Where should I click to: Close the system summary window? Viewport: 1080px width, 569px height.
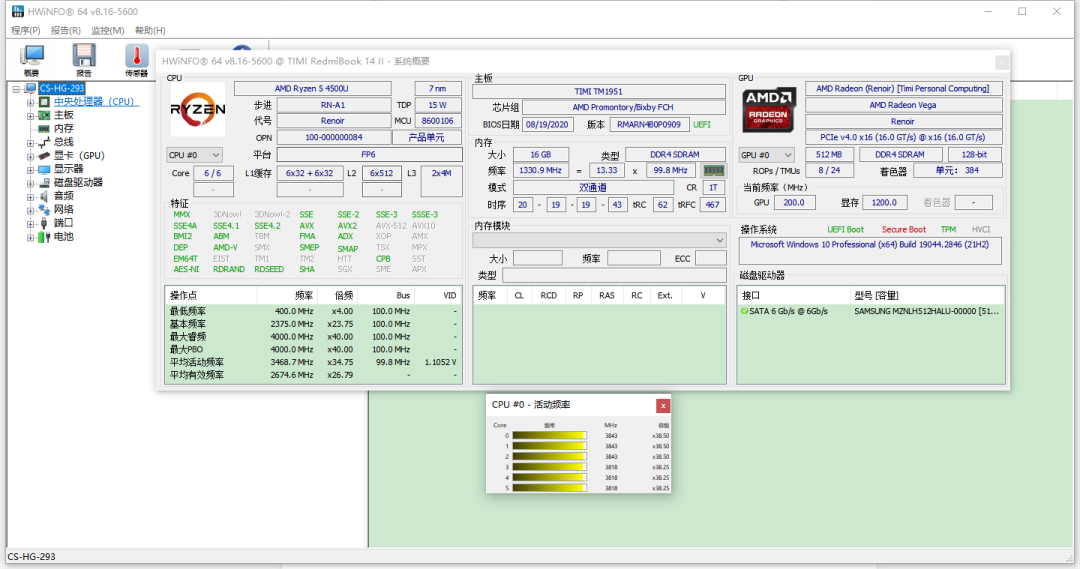1002,62
